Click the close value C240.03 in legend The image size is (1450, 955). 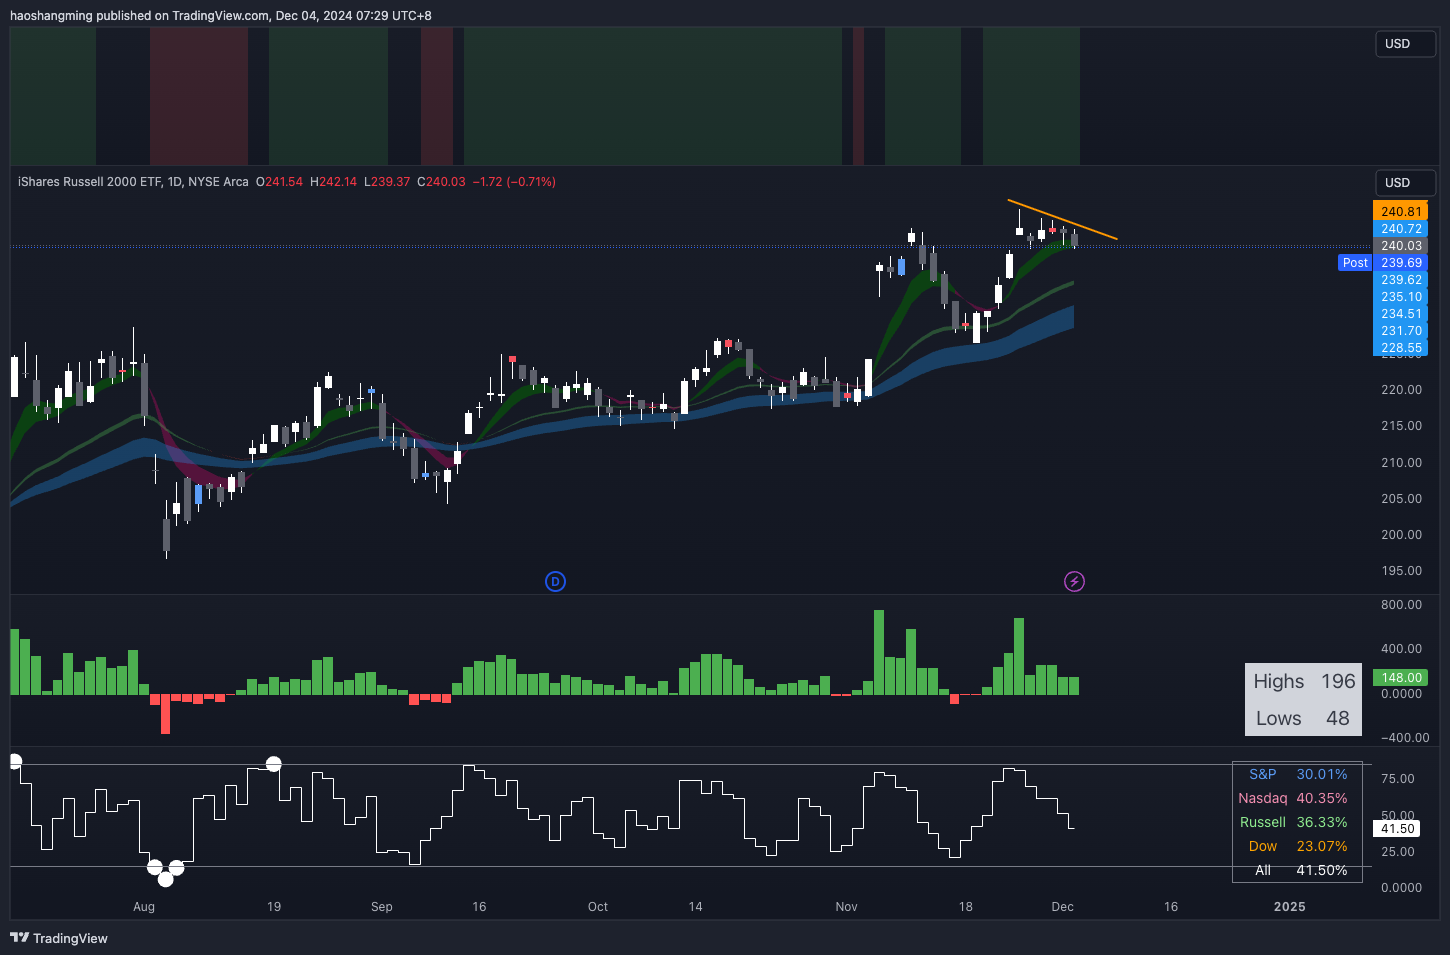pos(441,182)
